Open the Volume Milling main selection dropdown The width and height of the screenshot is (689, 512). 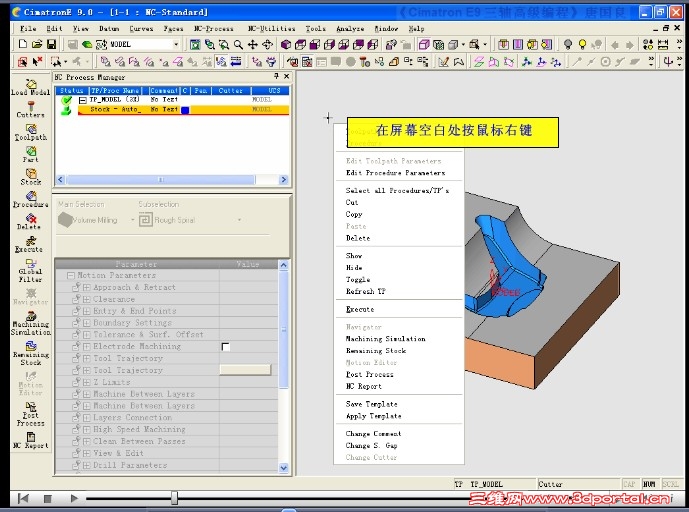coord(132,220)
